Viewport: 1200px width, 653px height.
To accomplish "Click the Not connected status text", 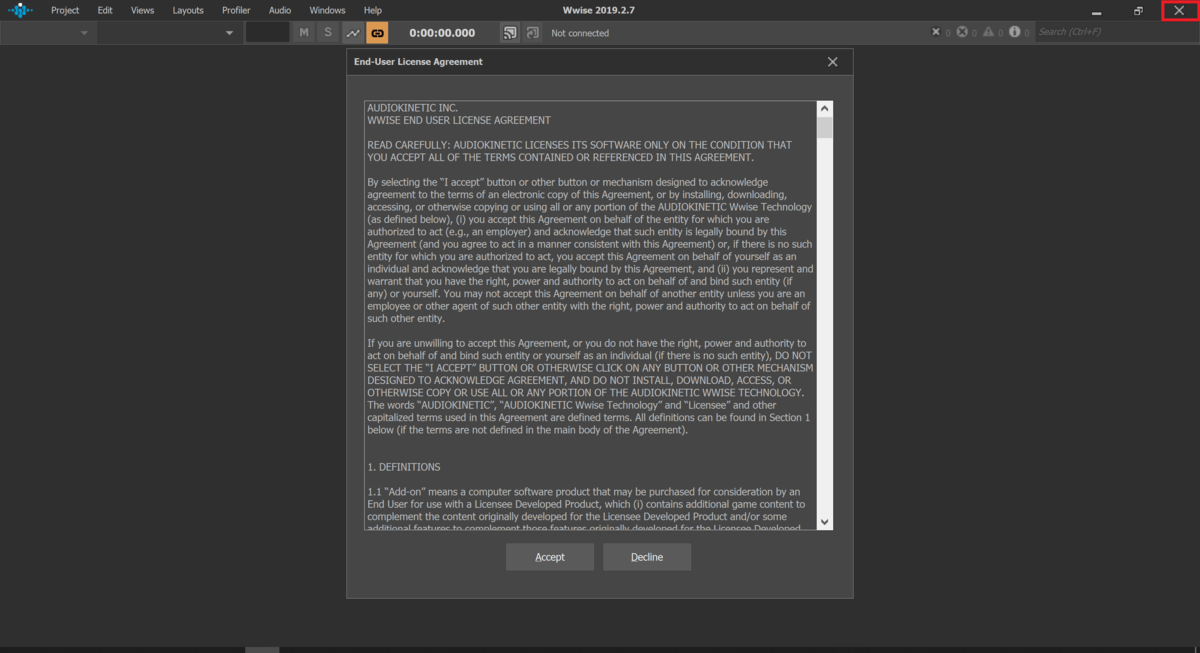I will coord(580,33).
